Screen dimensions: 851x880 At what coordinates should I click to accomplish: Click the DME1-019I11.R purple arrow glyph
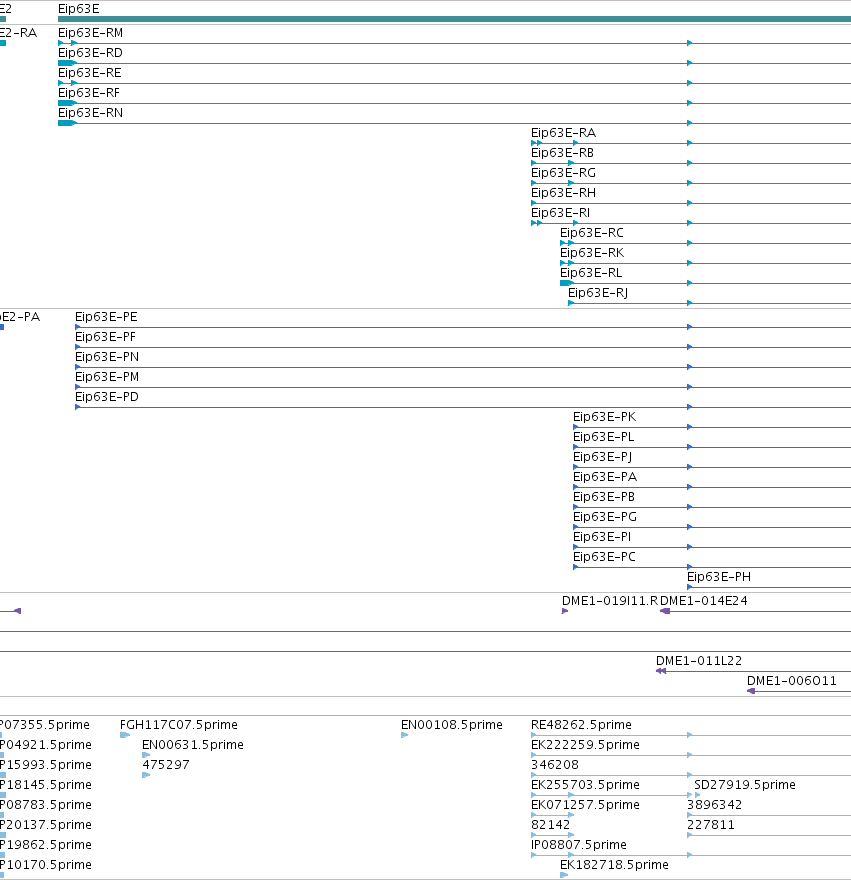[x=565, y=611]
